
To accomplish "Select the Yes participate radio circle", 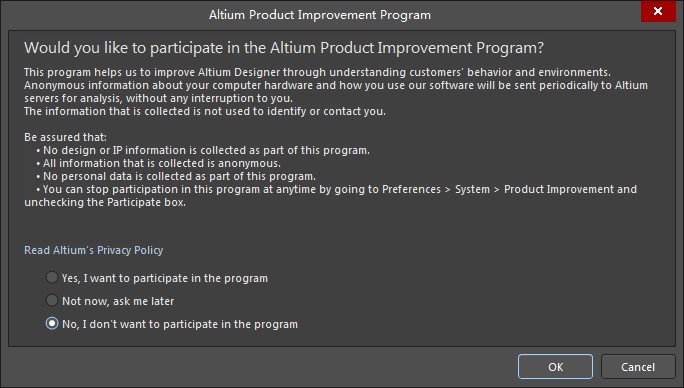I will [52, 278].
